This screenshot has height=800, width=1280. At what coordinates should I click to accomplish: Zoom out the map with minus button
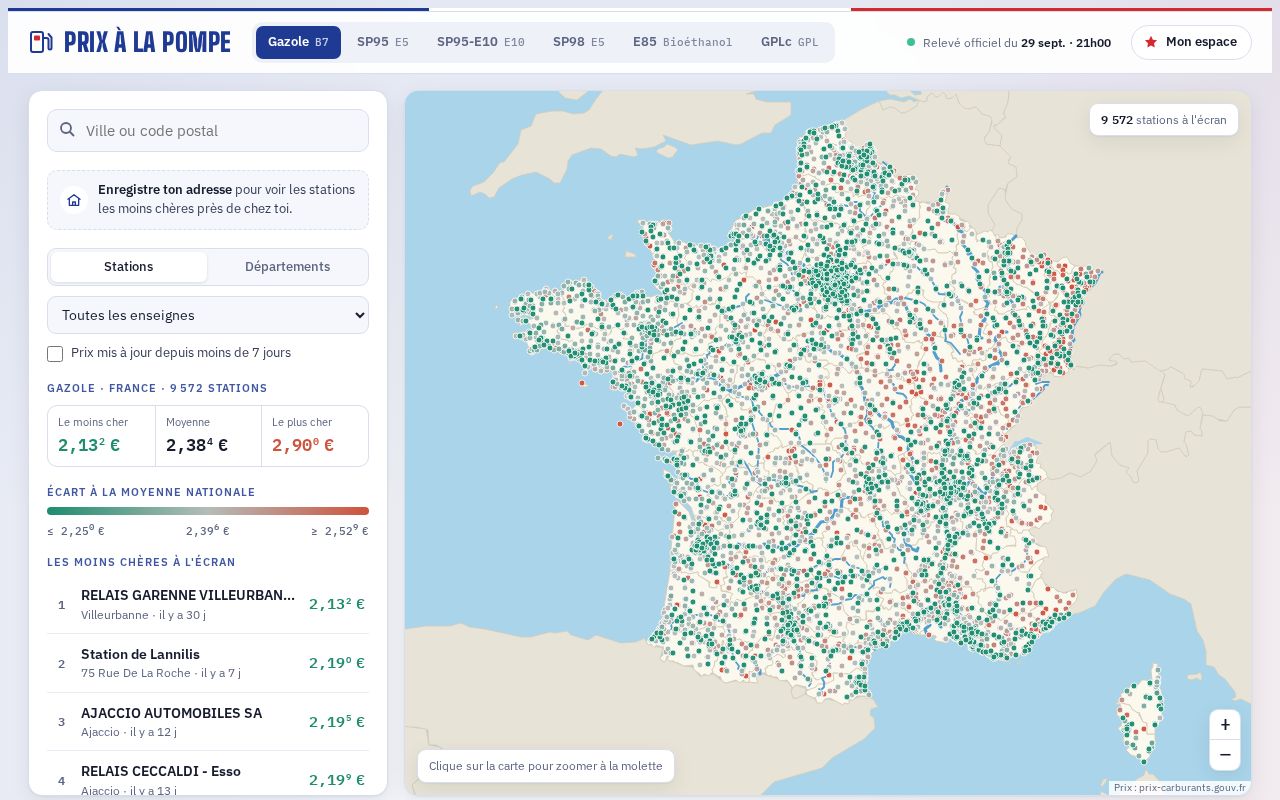click(x=1225, y=755)
